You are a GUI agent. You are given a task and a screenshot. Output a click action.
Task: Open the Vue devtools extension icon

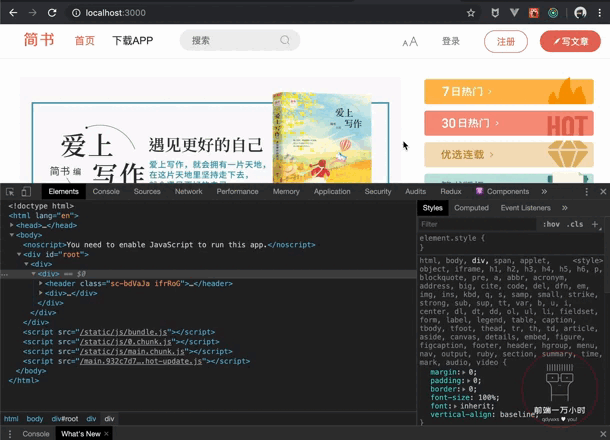(x=514, y=13)
